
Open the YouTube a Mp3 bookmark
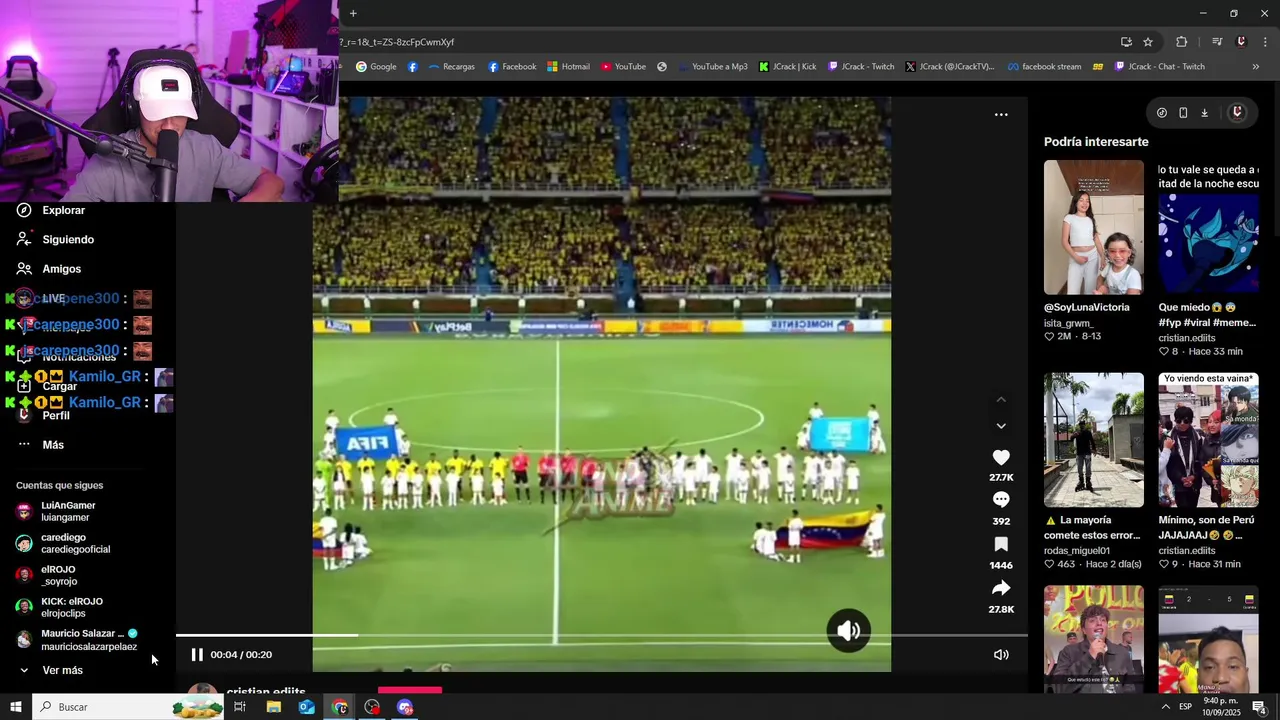(712, 67)
